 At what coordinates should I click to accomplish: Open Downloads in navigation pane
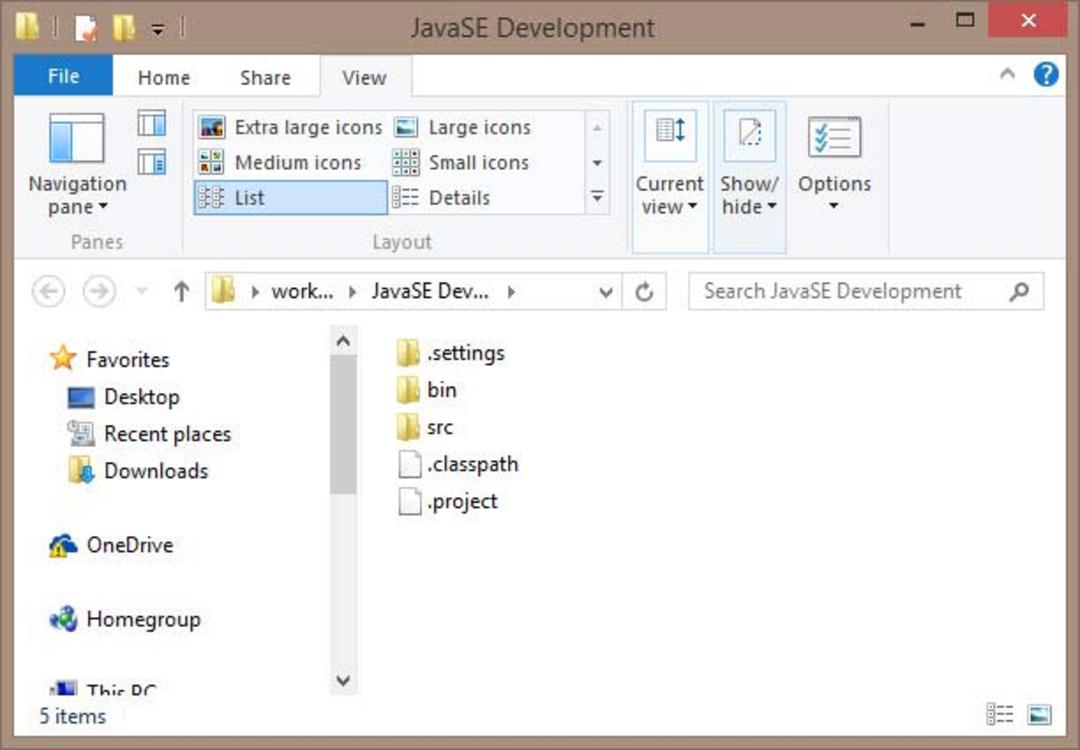[138, 471]
